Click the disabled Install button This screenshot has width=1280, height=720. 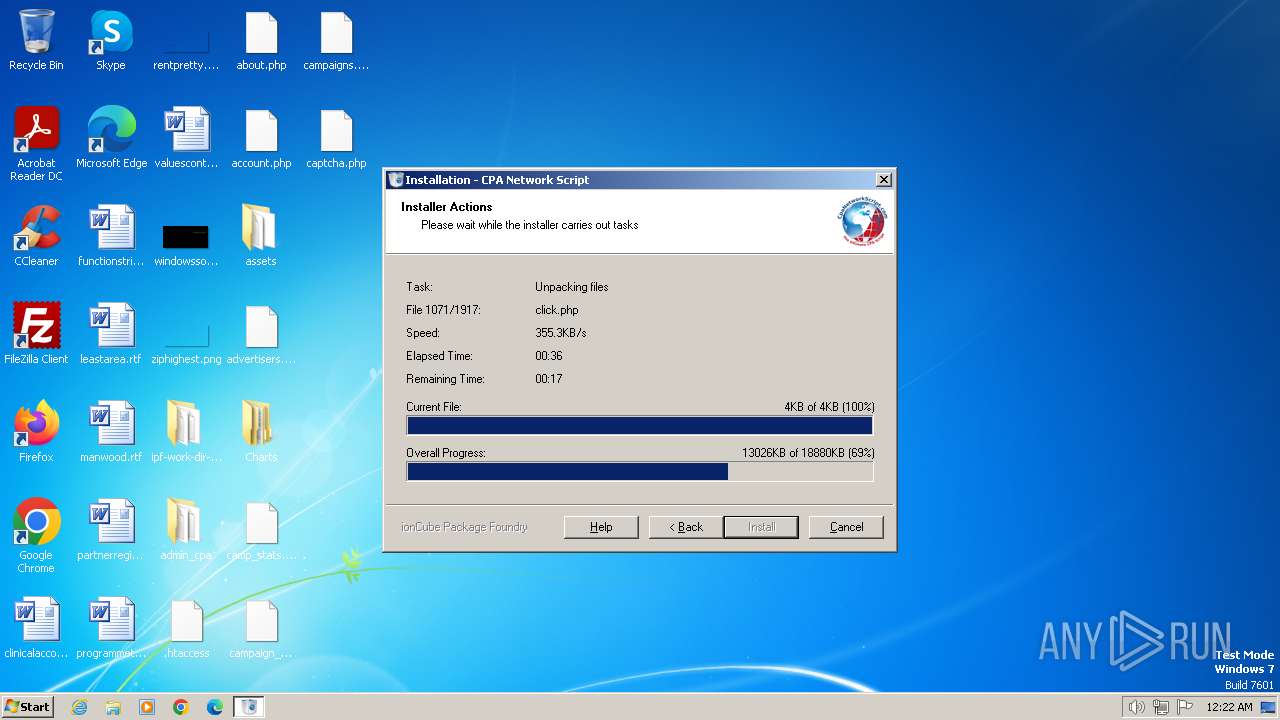click(761, 527)
